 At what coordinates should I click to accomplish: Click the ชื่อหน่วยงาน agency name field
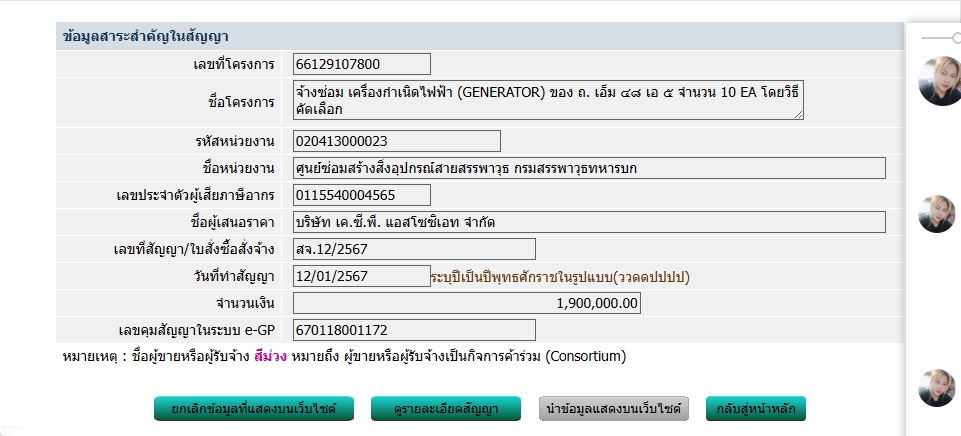click(x=589, y=168)
